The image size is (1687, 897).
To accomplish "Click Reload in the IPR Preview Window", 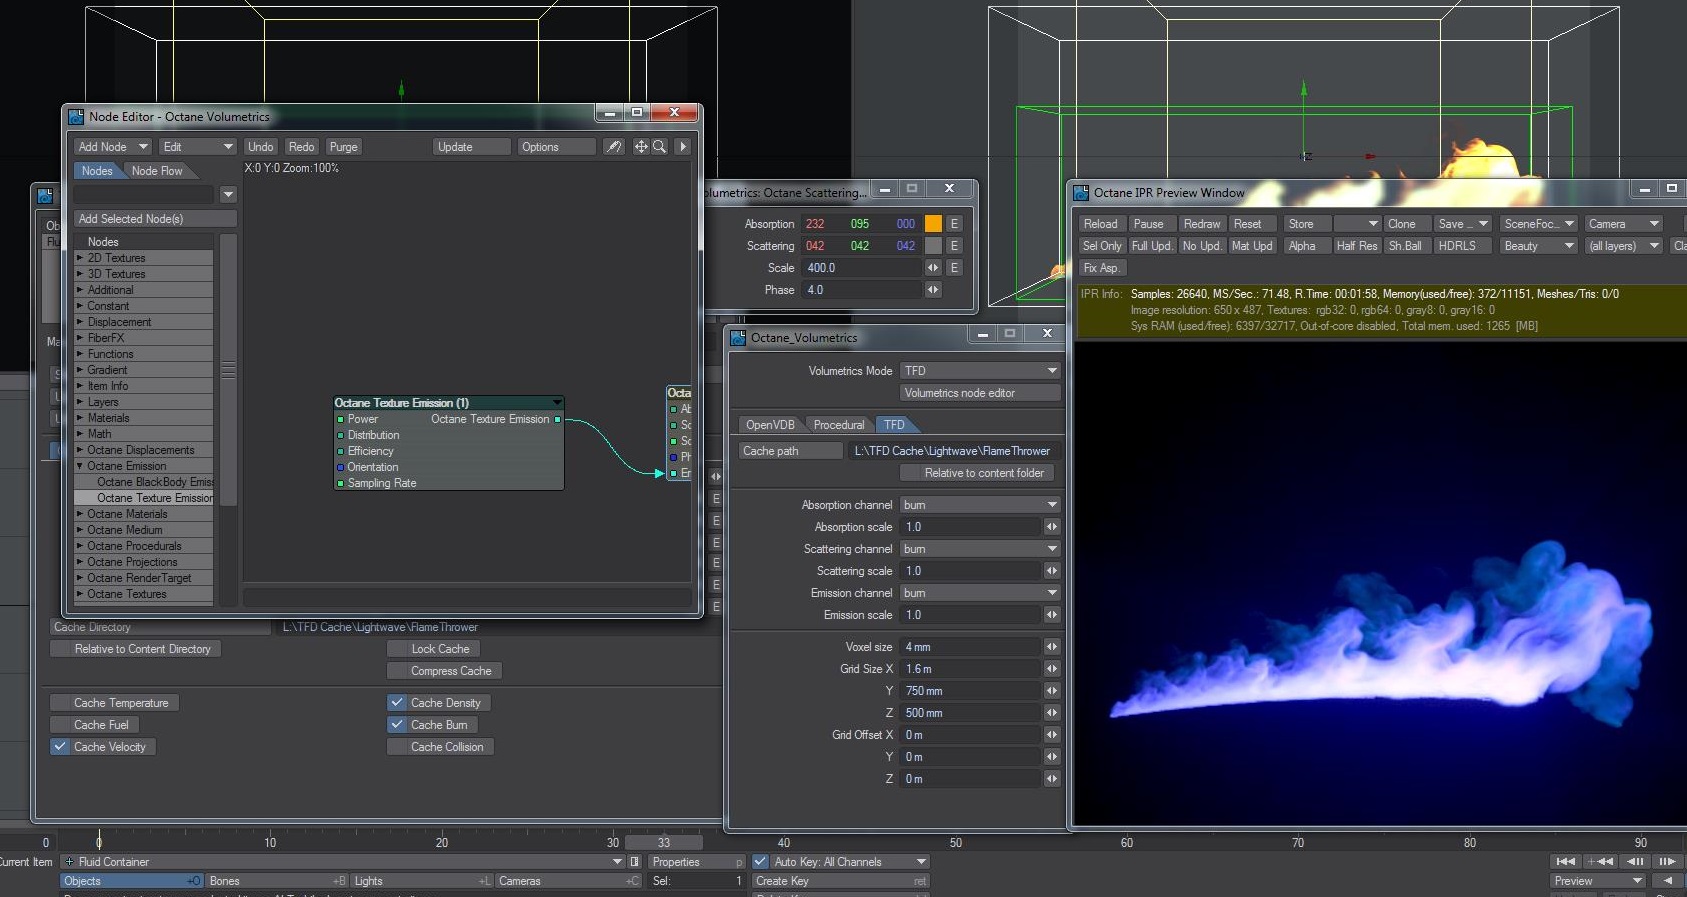I will 1101,224.
